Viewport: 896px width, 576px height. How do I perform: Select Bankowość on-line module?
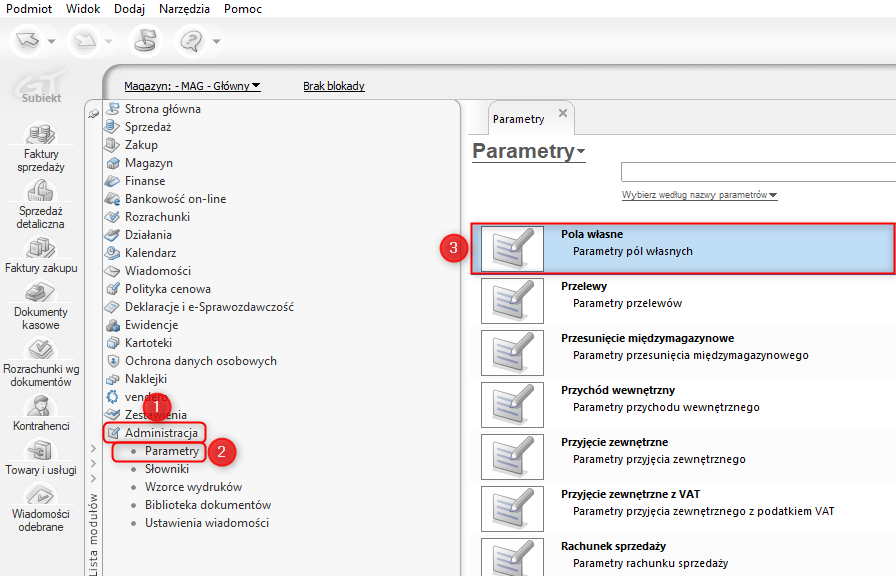click(175, 199)
